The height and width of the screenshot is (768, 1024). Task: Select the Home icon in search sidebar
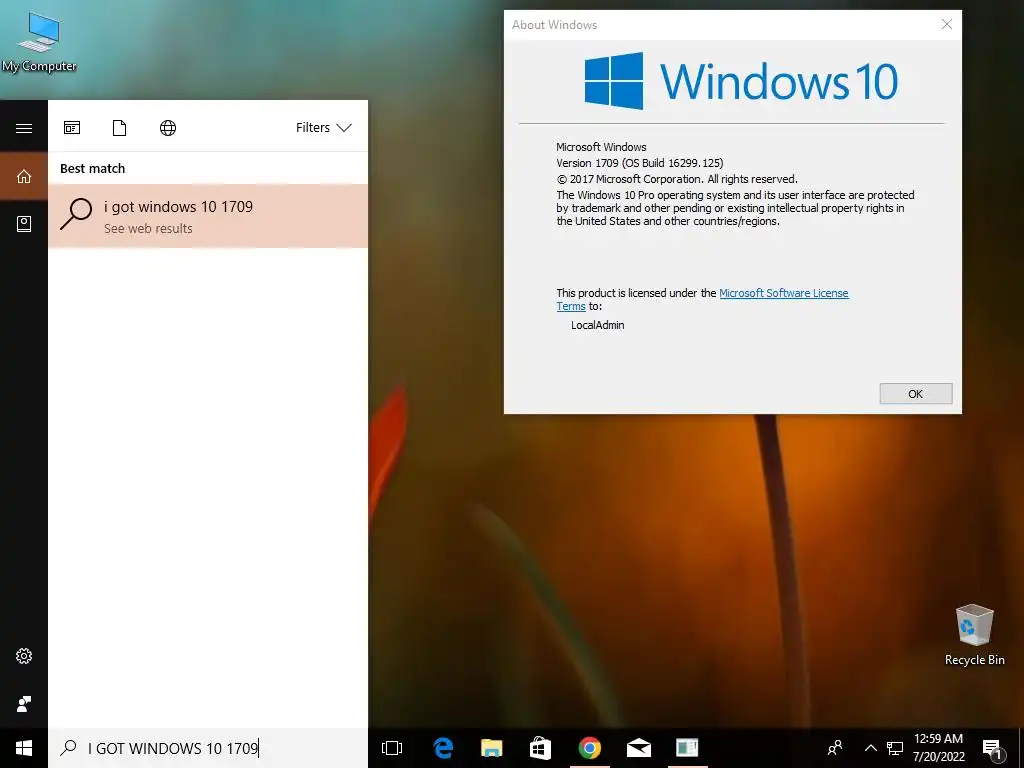(24, 176)
